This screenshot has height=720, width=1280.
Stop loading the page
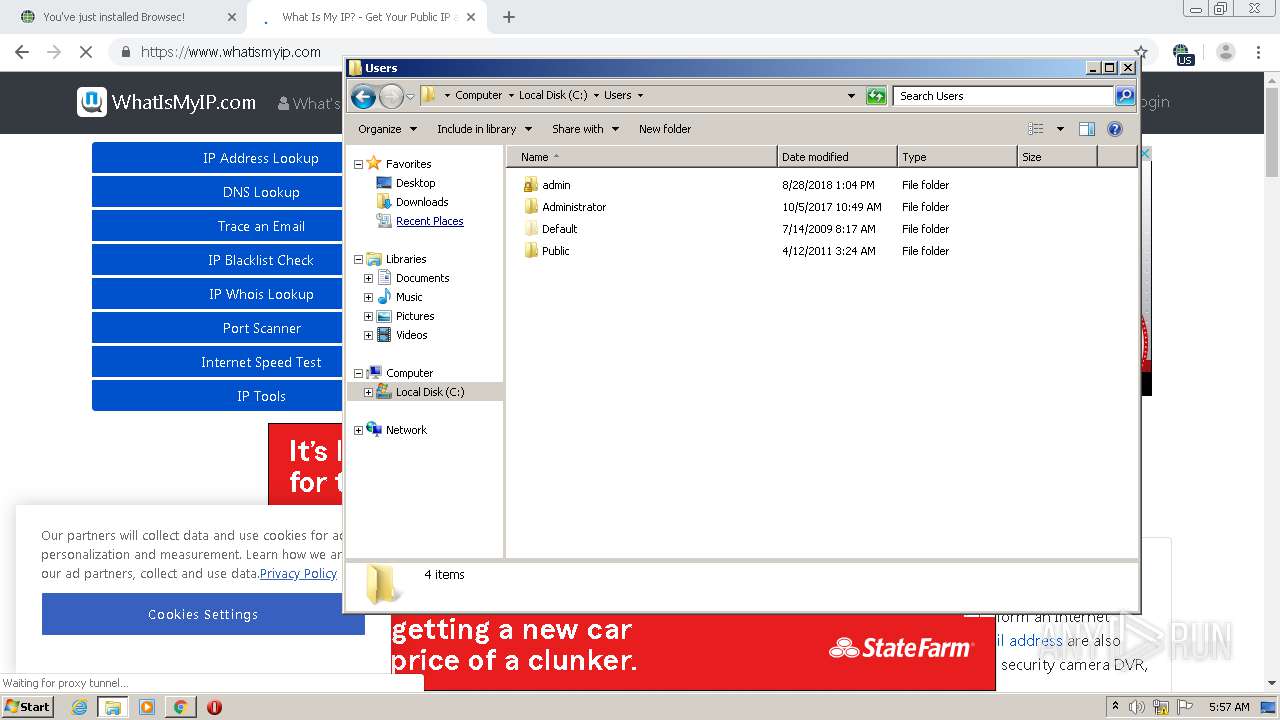coord(86,52)
